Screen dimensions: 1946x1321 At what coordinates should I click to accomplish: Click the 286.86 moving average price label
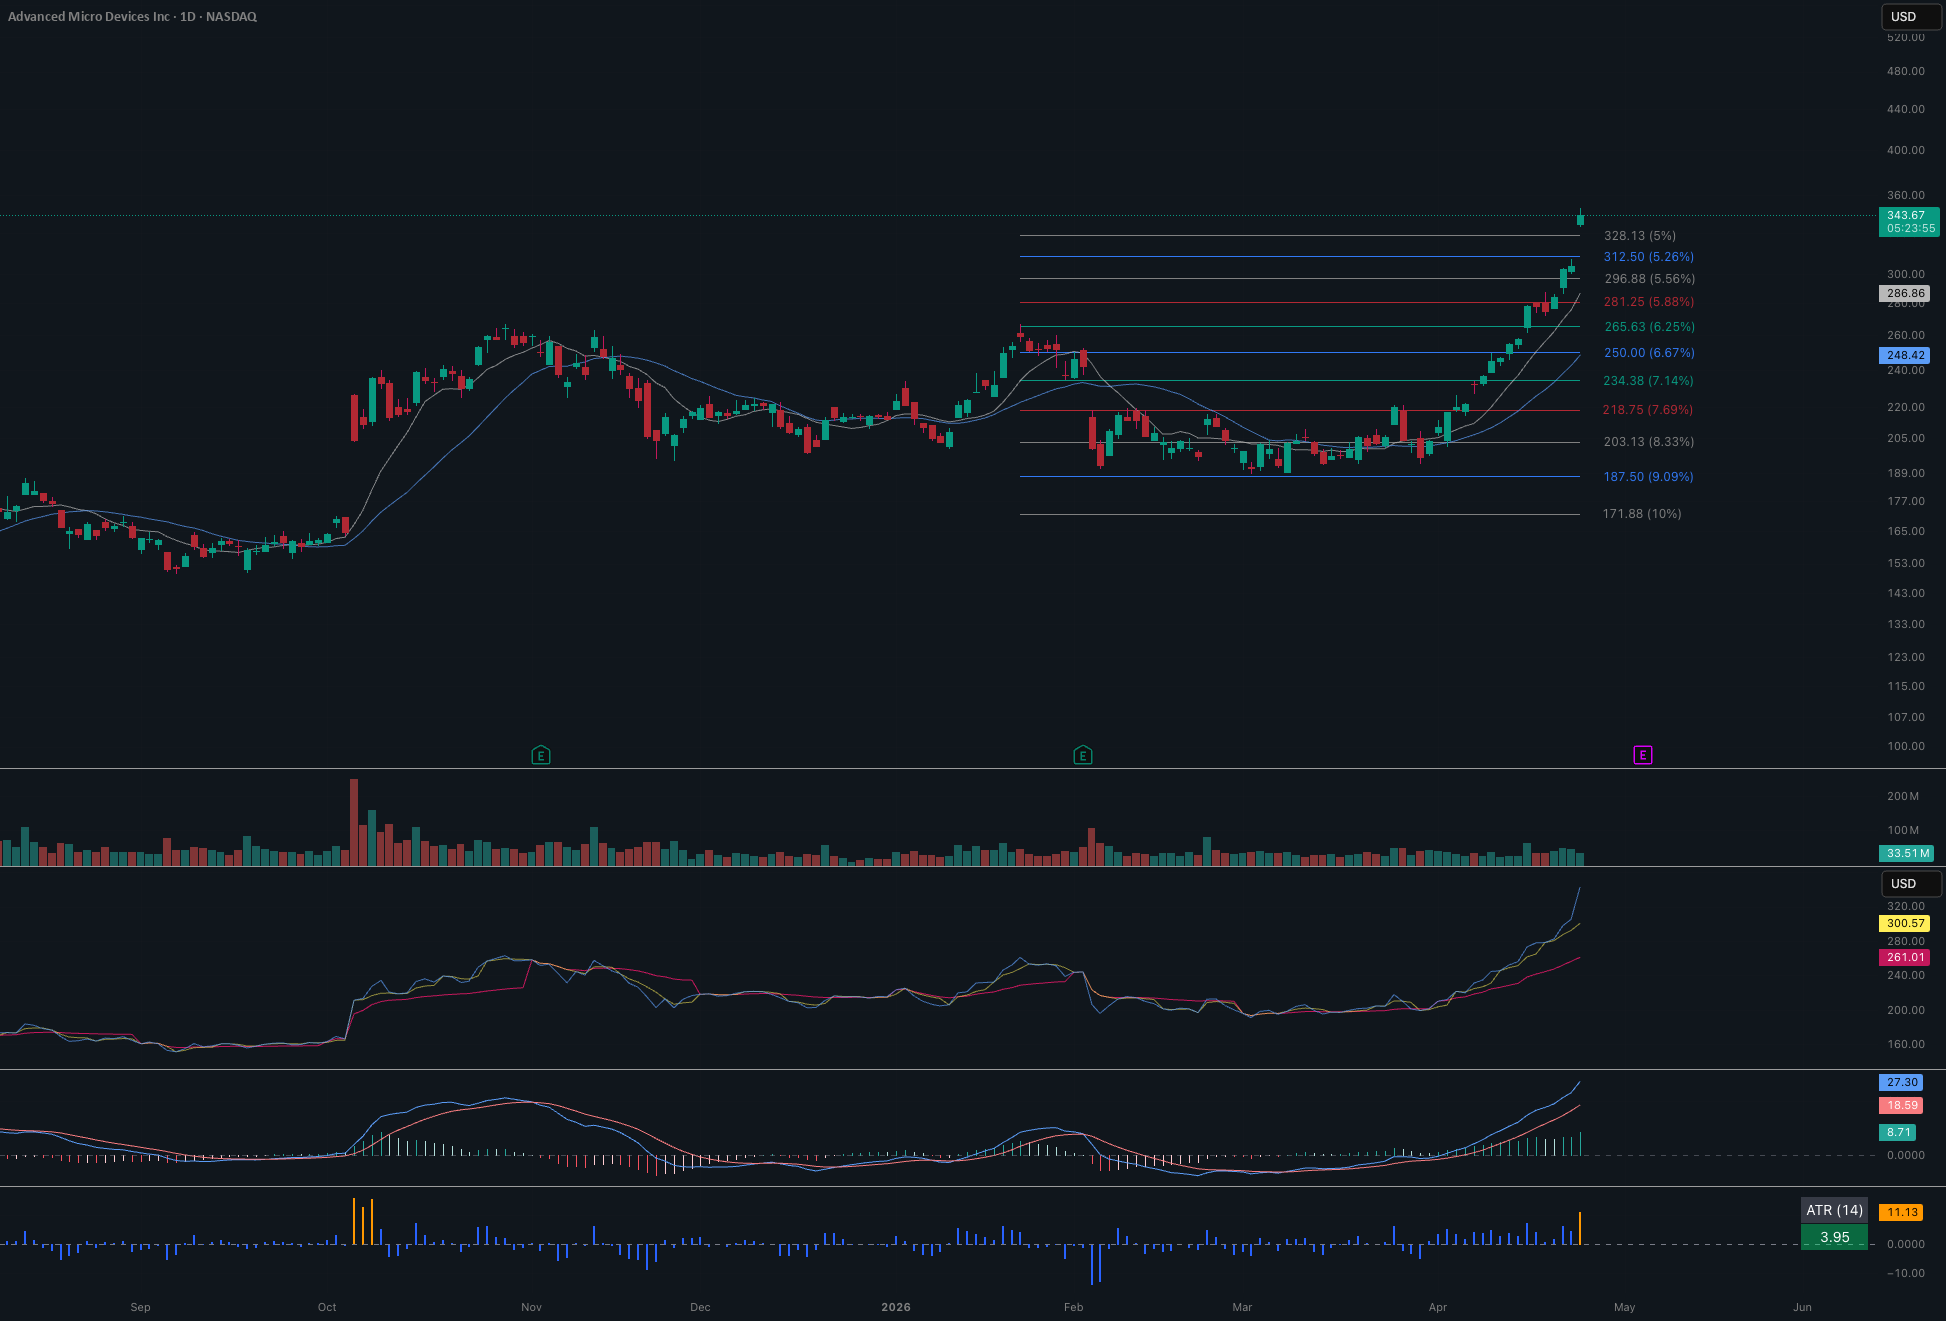(1905, 294)
